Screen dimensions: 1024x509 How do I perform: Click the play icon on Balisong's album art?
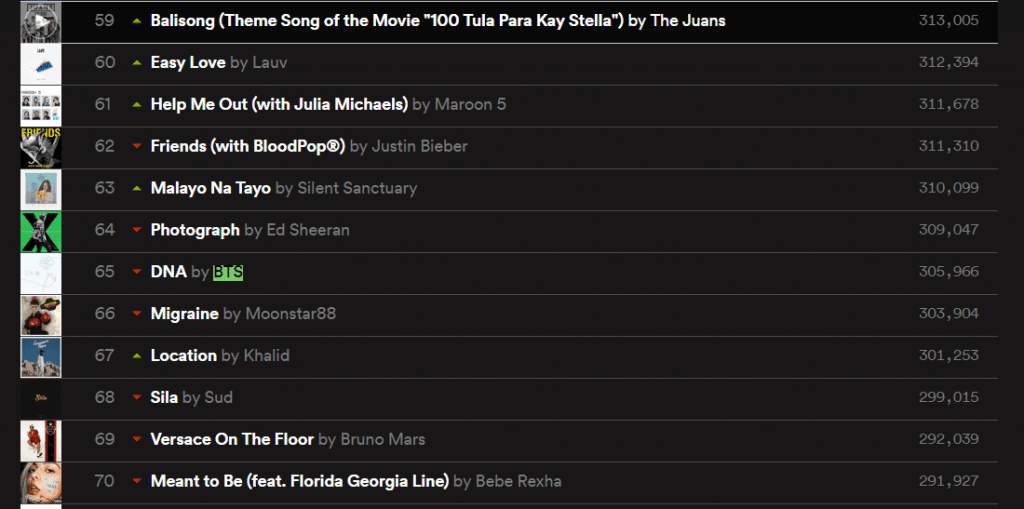click(41, 21)
